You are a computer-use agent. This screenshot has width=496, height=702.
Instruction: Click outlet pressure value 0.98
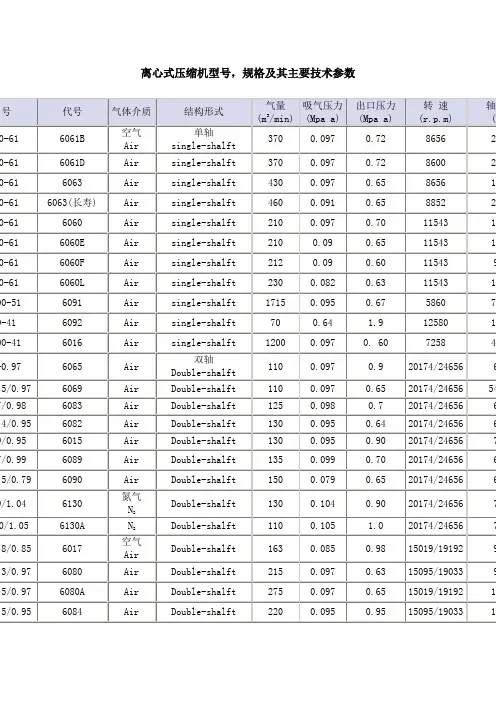tap(376, 549)
